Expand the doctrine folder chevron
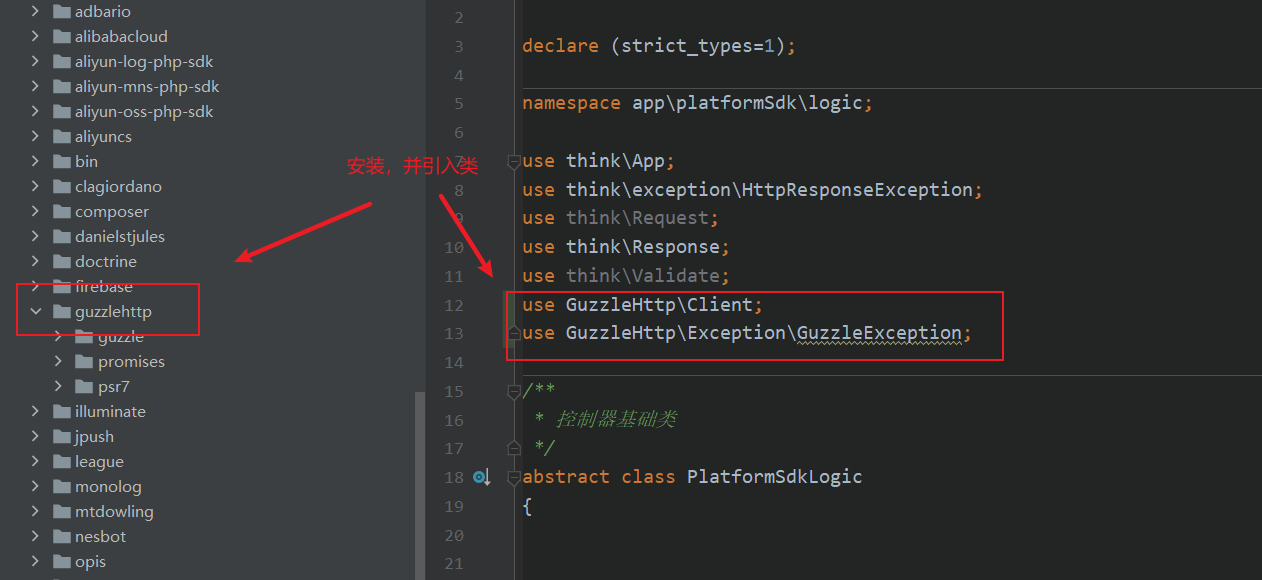1262x580 pixels. tap(36, 261)
